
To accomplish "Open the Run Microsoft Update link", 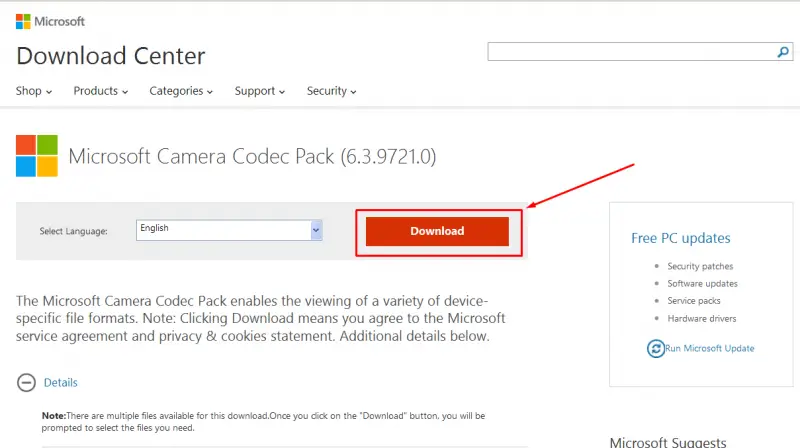I will pyautogui.click(x=709, y=348).
